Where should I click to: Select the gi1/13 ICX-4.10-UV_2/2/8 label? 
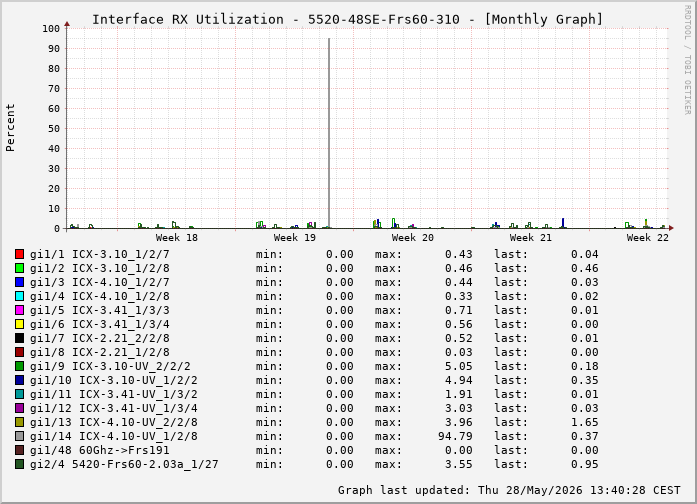coord(114,422)
